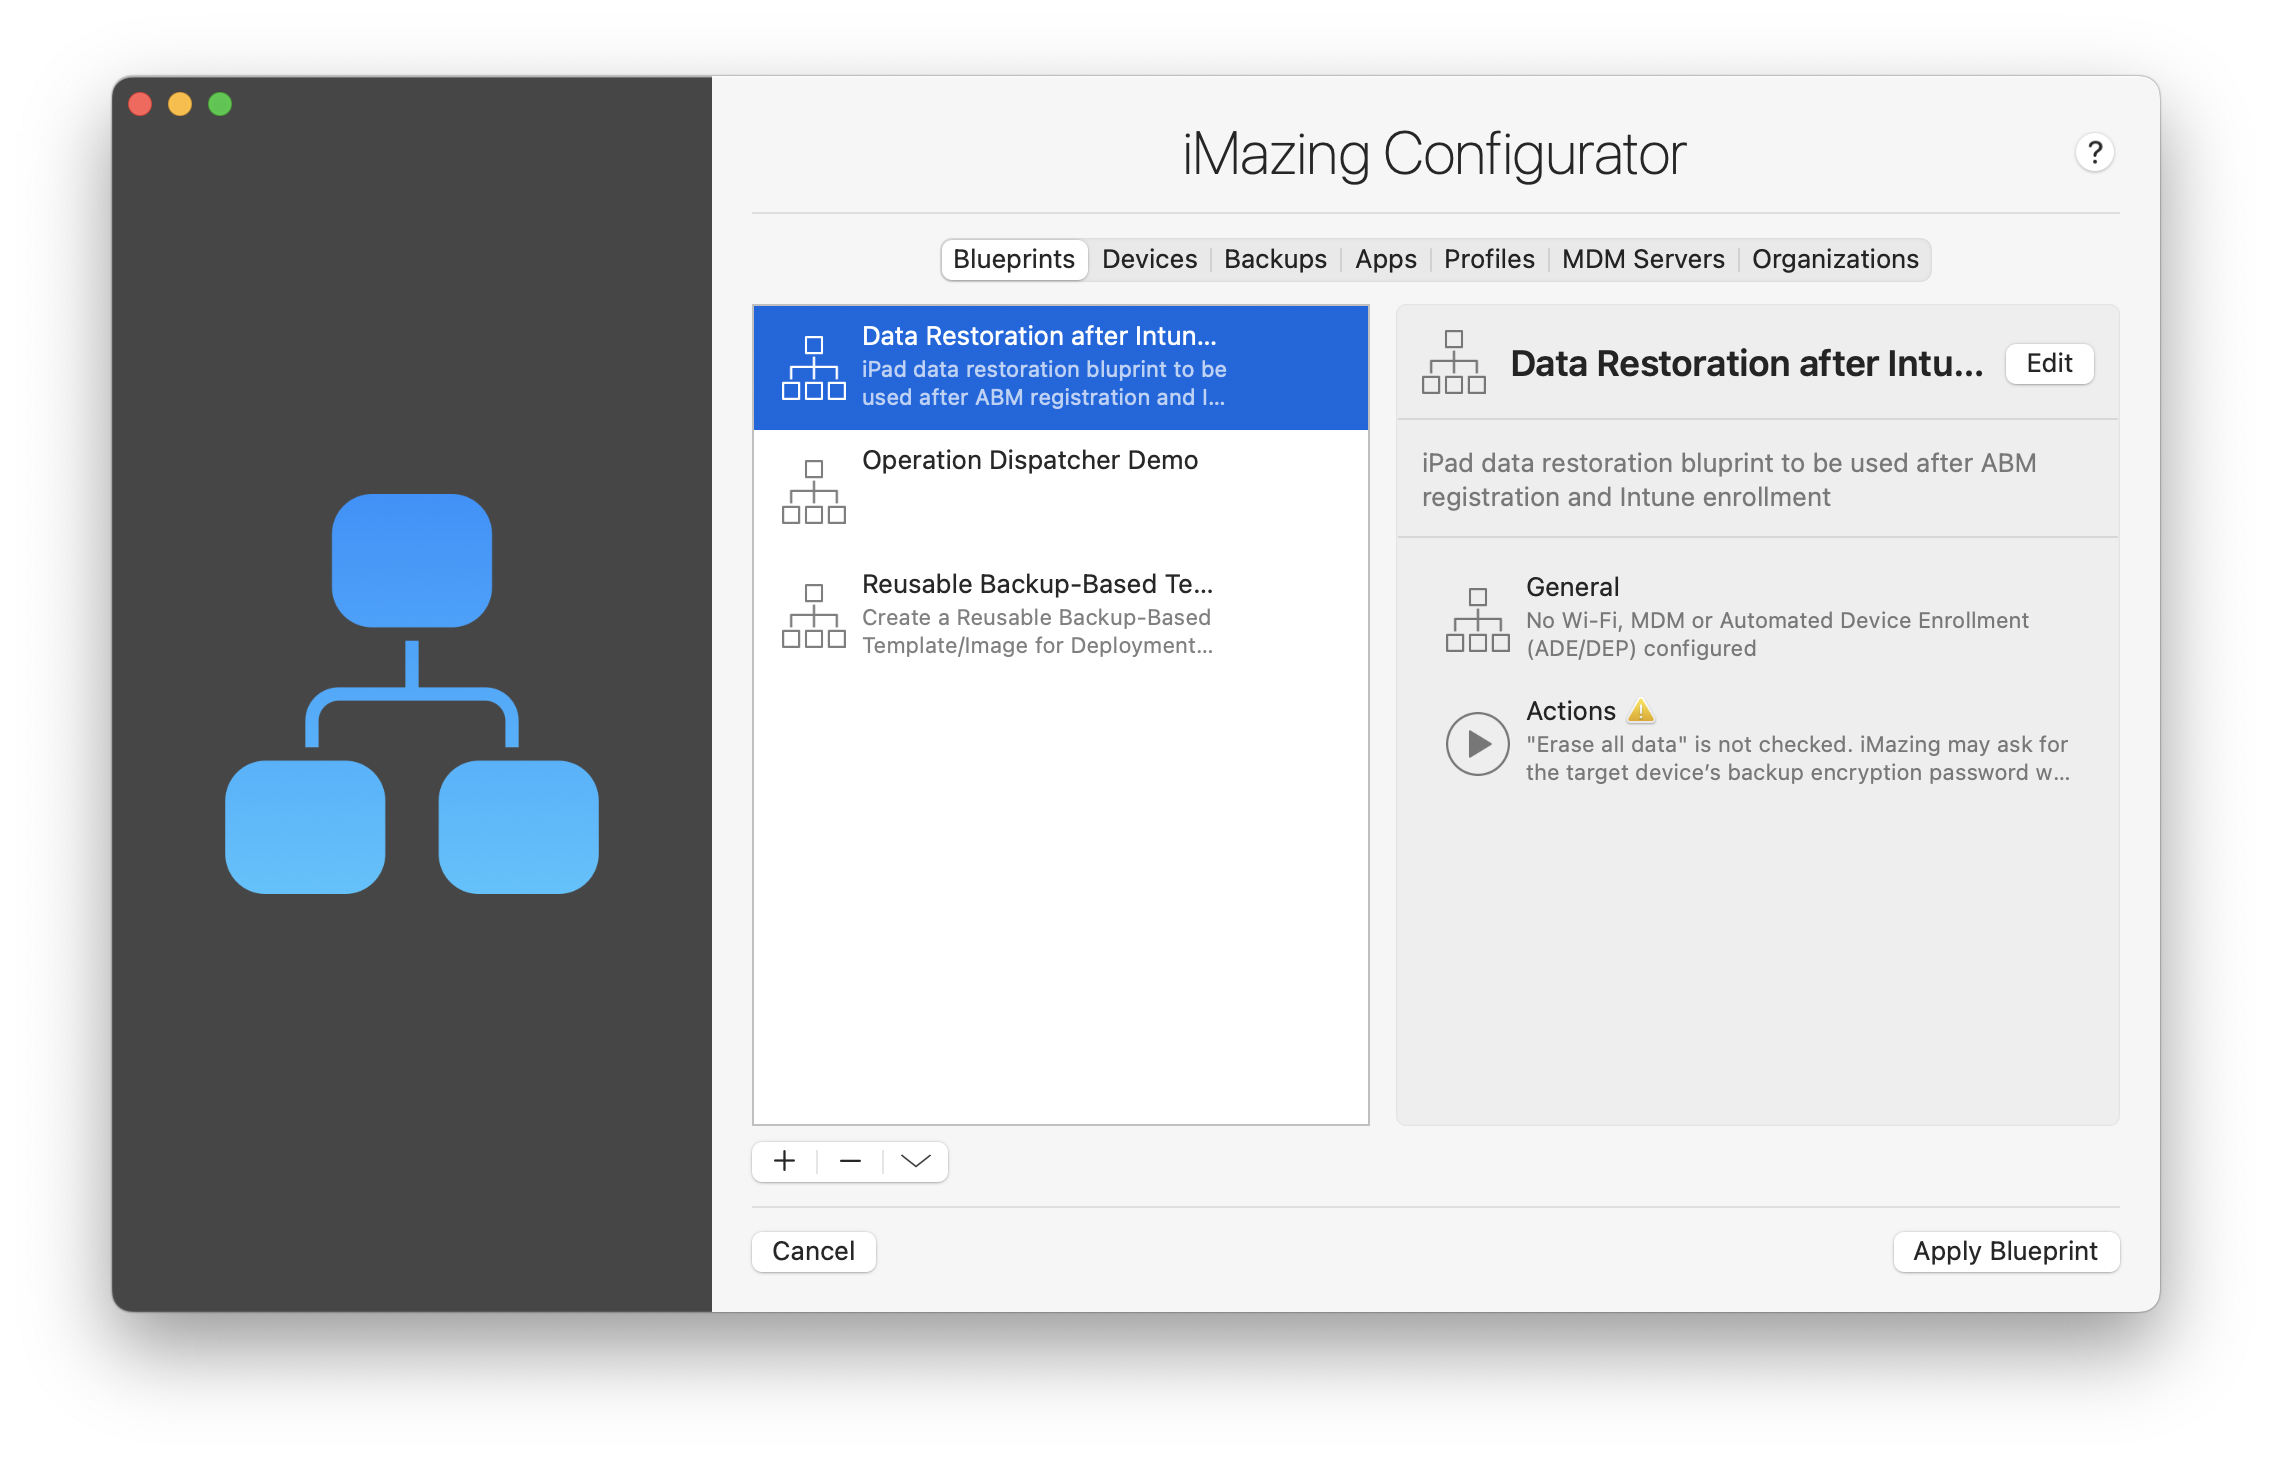Viewport: 2272px width, 1460px height.
Task: Click the Apply Blueprint button
Action: pyautogui.click(x=2005, y=1251)
